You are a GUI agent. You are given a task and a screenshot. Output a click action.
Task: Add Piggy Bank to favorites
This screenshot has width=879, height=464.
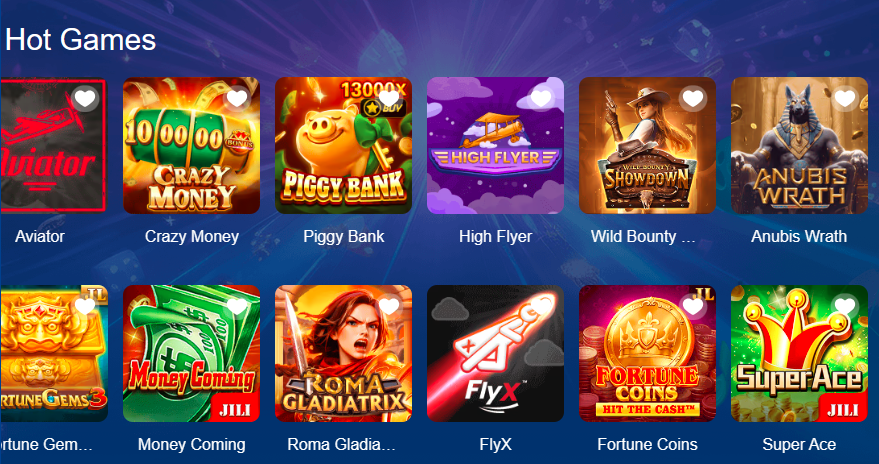click(389, 99)
